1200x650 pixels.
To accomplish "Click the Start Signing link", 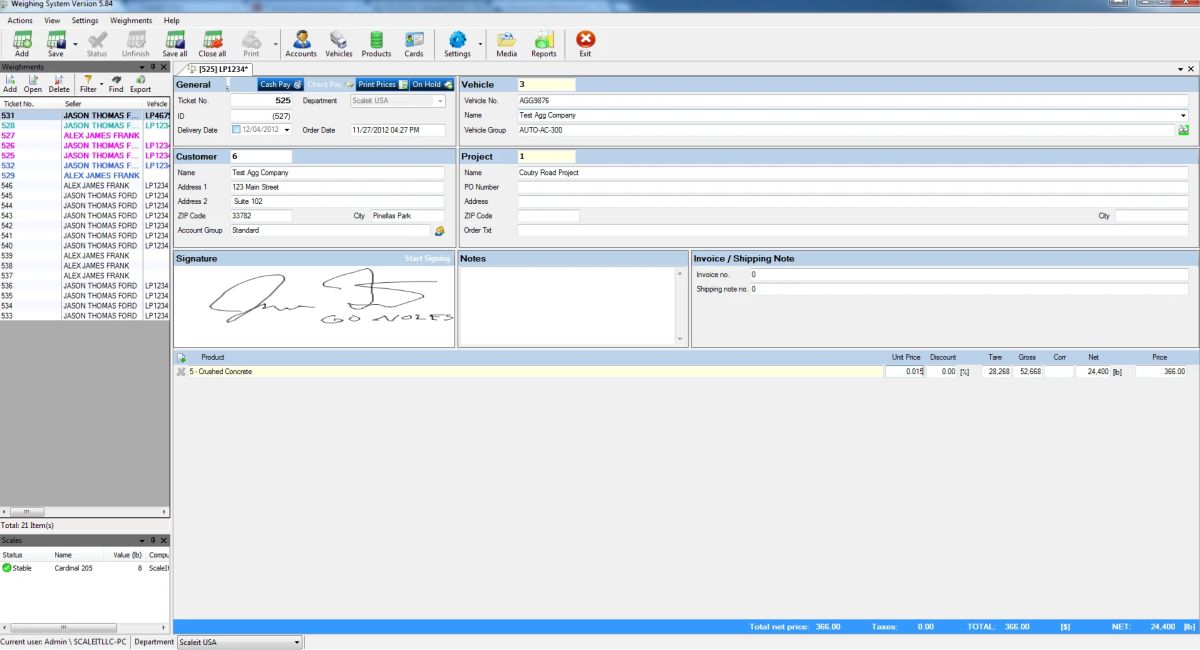I will point(427,259).
